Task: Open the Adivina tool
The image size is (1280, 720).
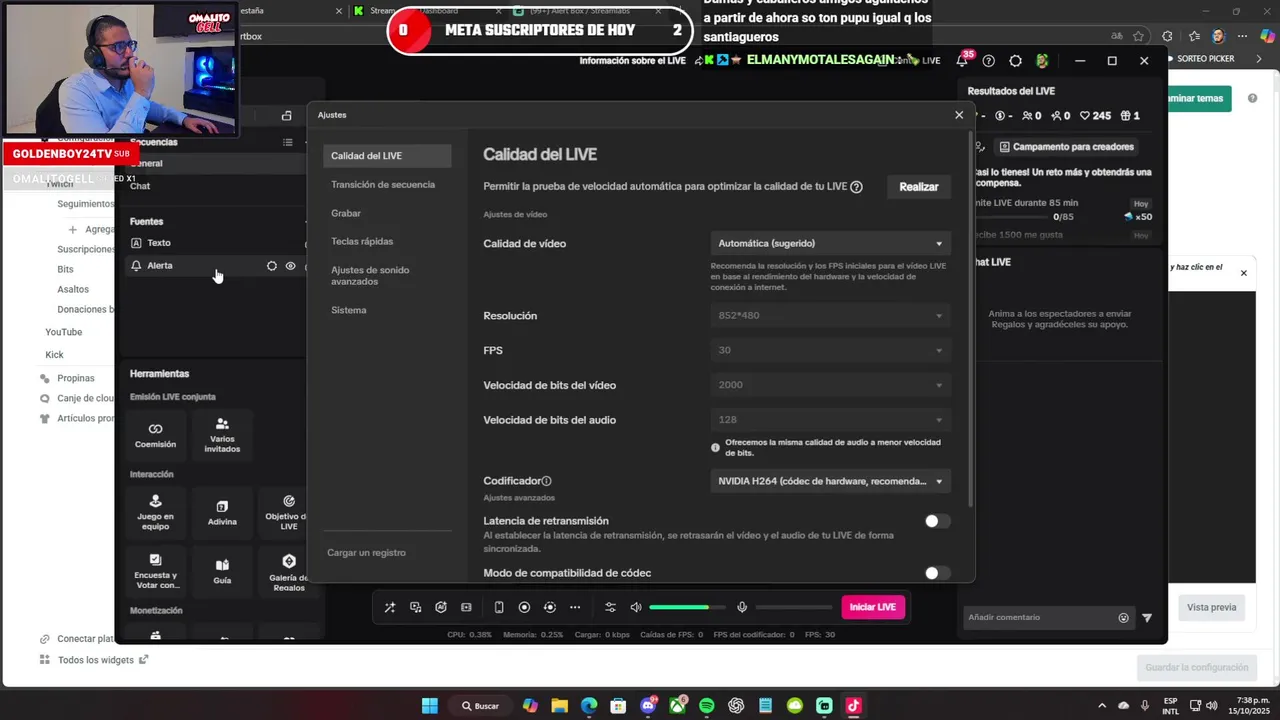Action: coord(222,512)
